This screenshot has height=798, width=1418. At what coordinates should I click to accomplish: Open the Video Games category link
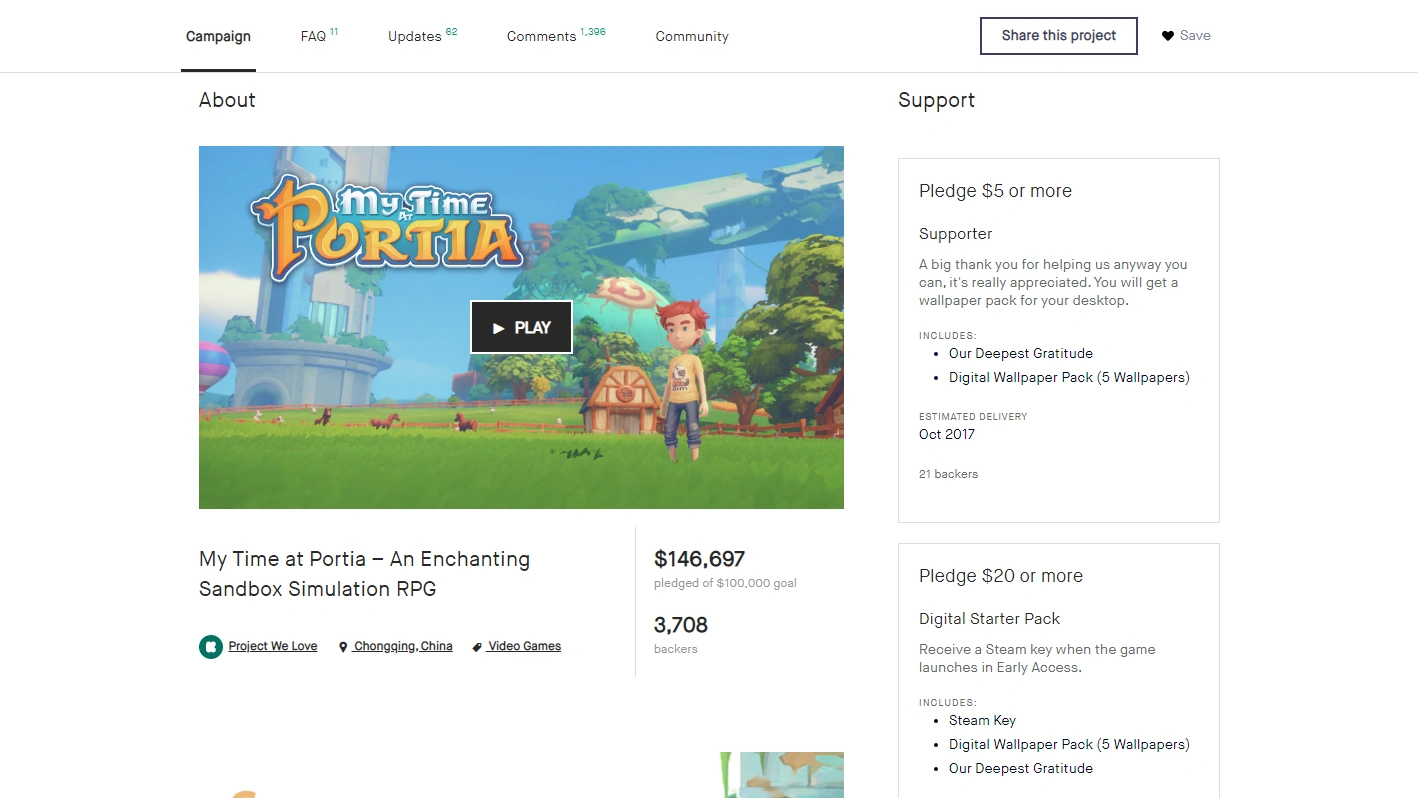[x=524, y=646]
